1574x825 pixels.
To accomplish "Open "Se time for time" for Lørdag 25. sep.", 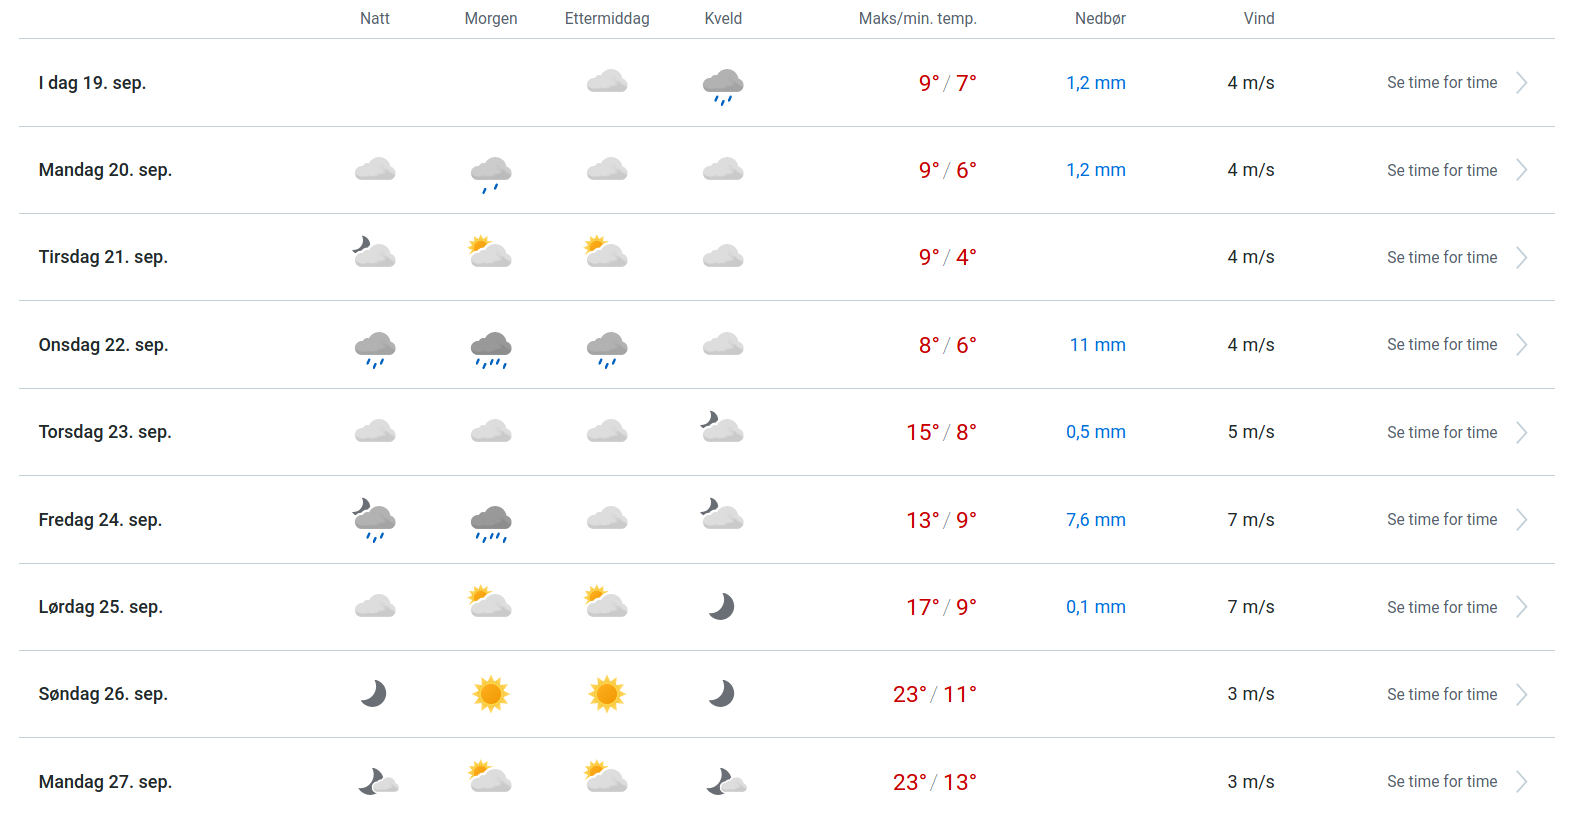I will 1441,608.
